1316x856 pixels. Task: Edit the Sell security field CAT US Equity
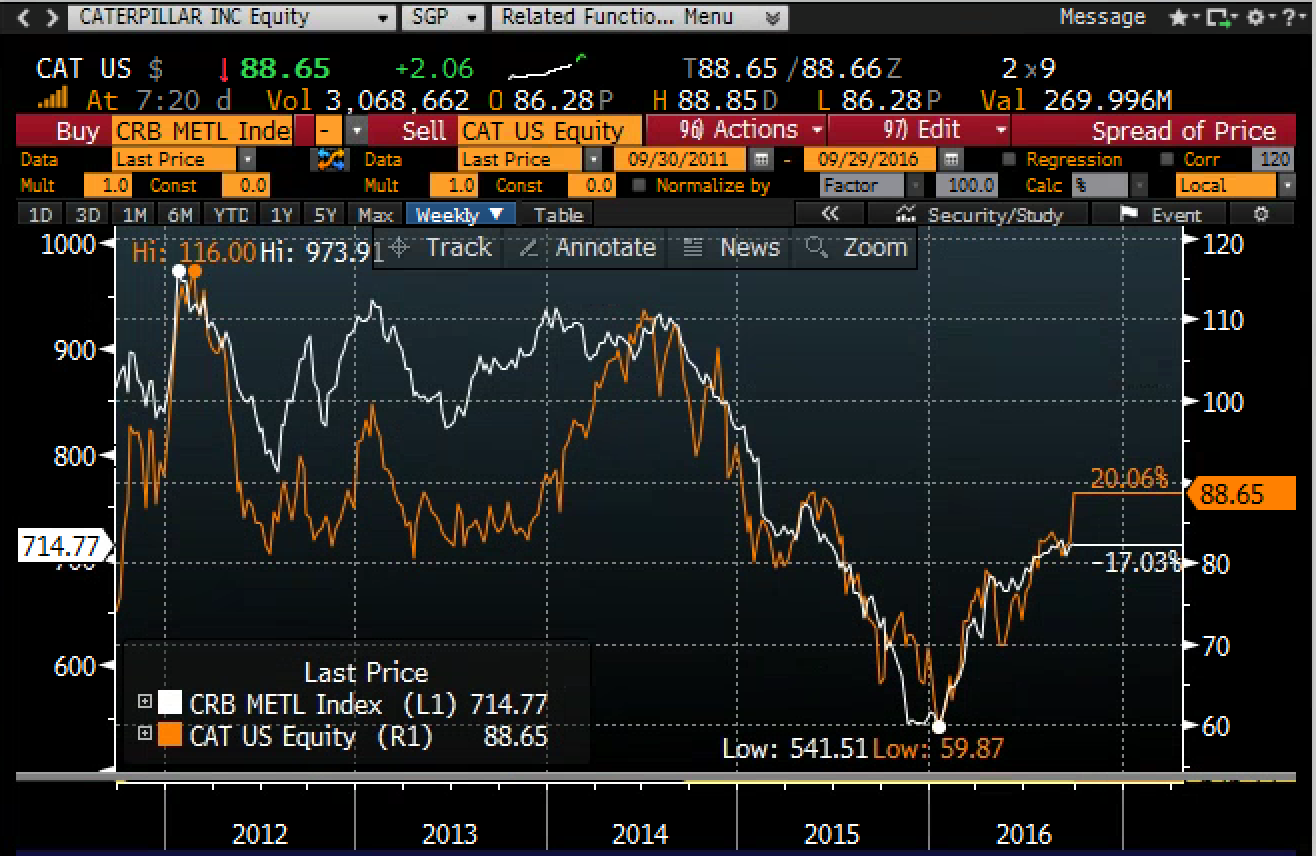pos(551,131)
